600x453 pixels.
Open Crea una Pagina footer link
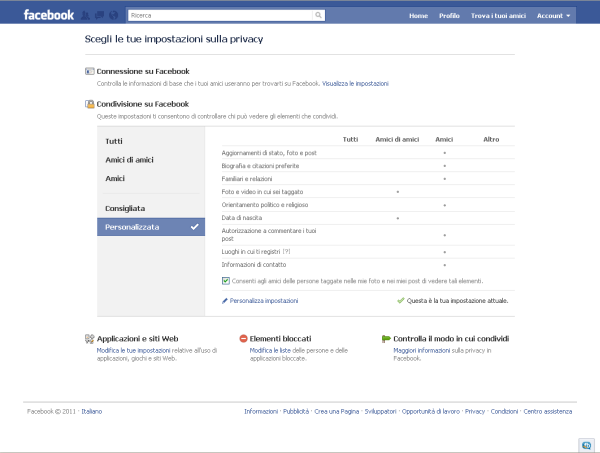337,412
